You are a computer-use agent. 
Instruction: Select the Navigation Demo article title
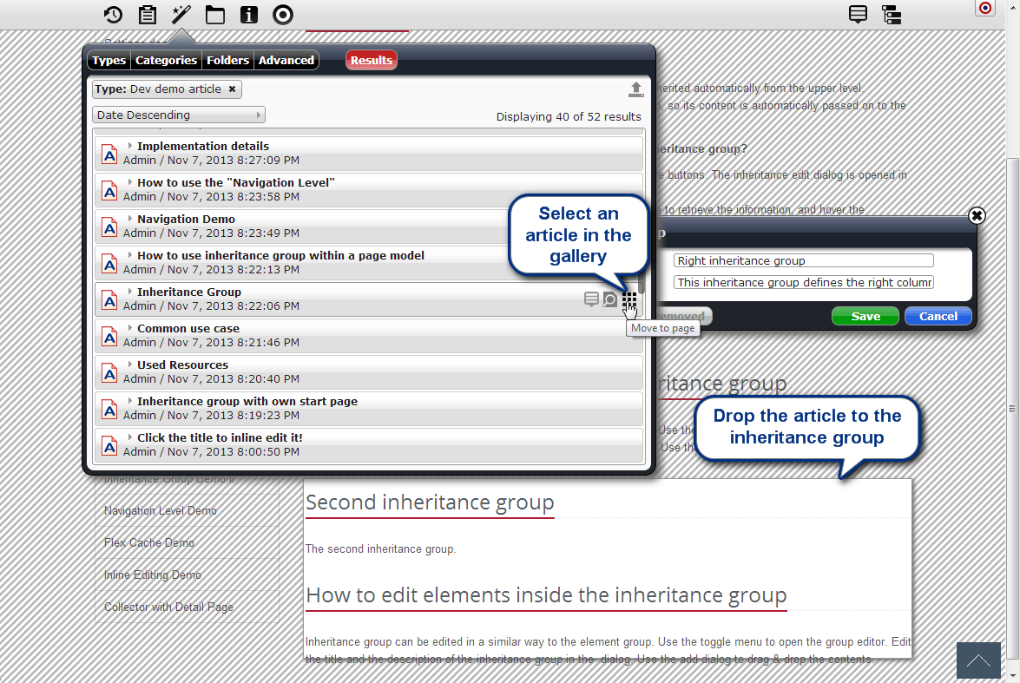tap(186, 219)
